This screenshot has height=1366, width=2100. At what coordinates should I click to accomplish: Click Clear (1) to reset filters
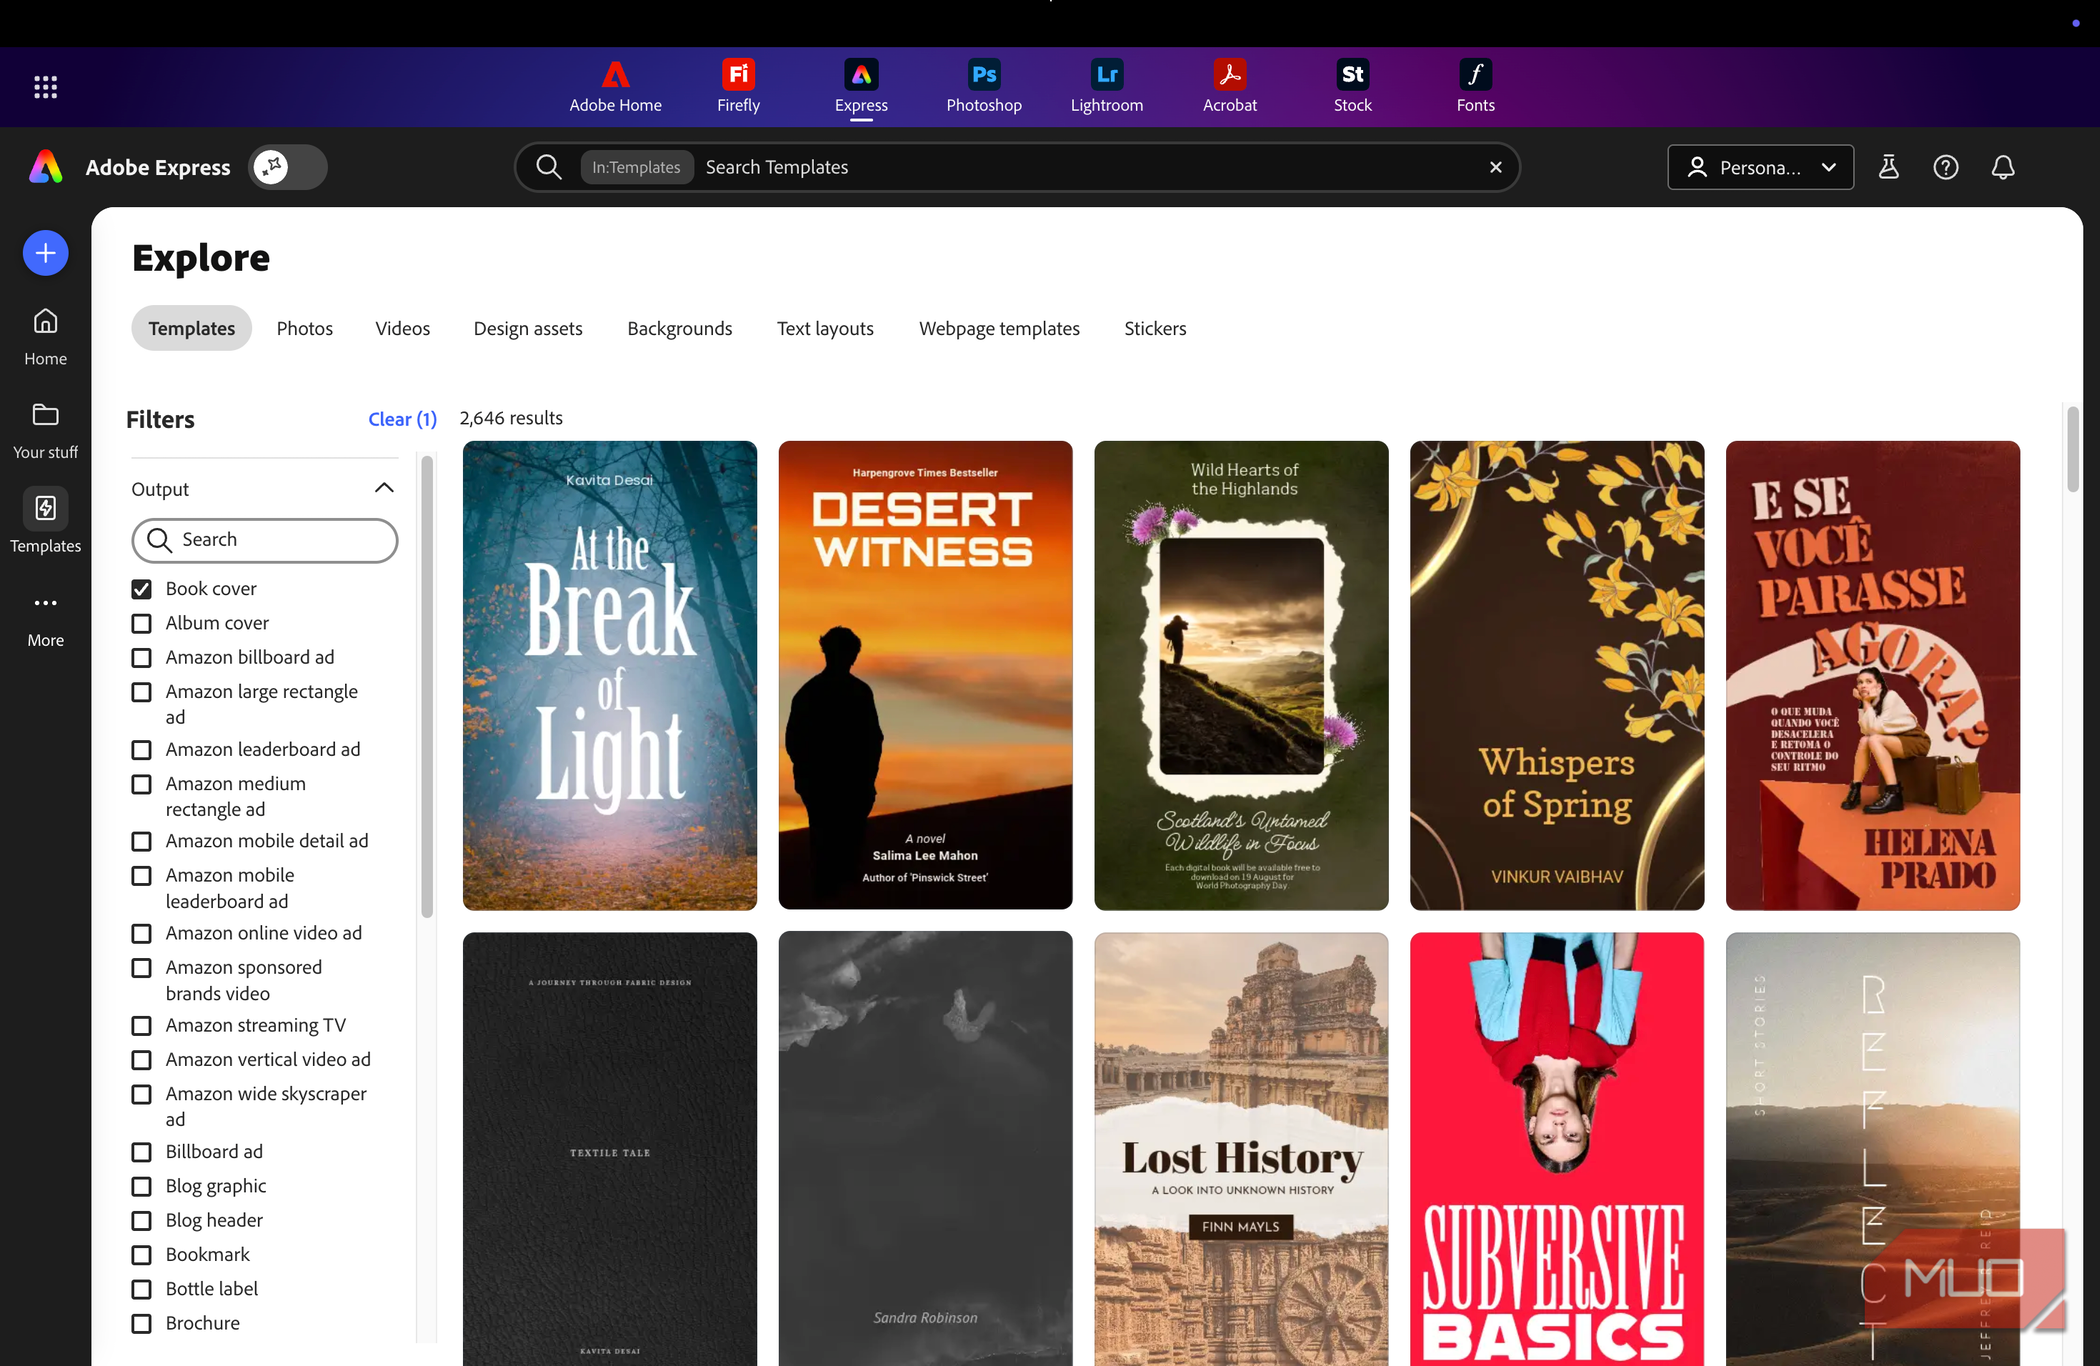pyautogui.click(x=402, y=419)
